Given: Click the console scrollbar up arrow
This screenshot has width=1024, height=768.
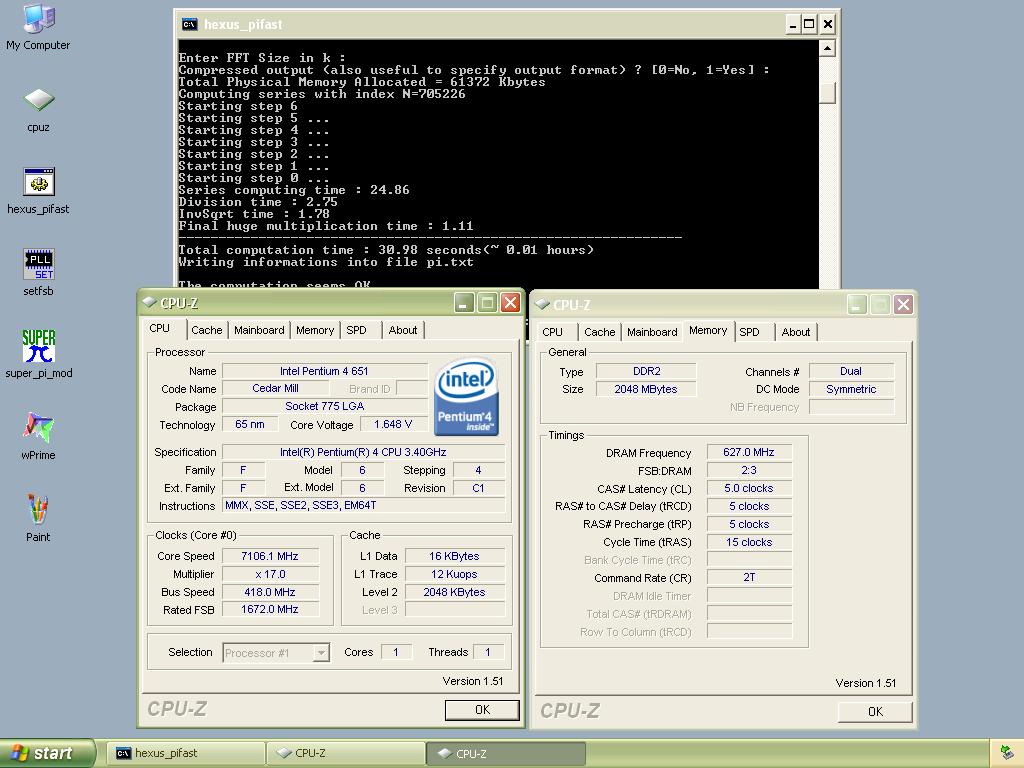Looking at the screenshot, I should 827,49.
